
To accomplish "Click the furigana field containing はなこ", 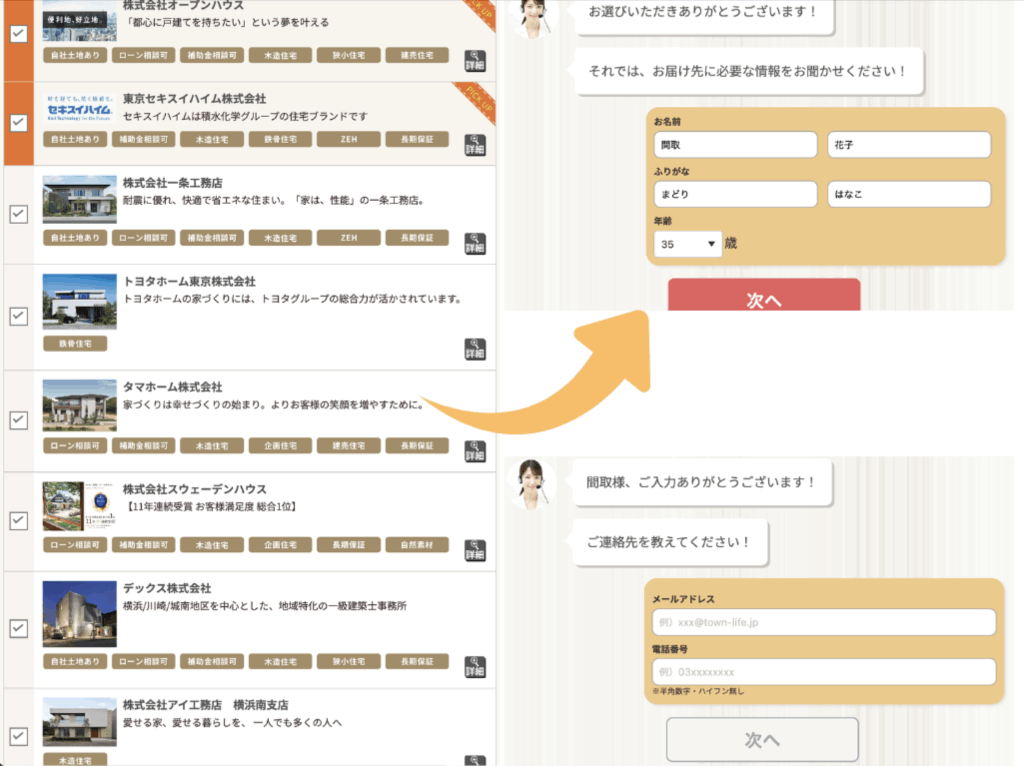I will [x=909, y=194].
